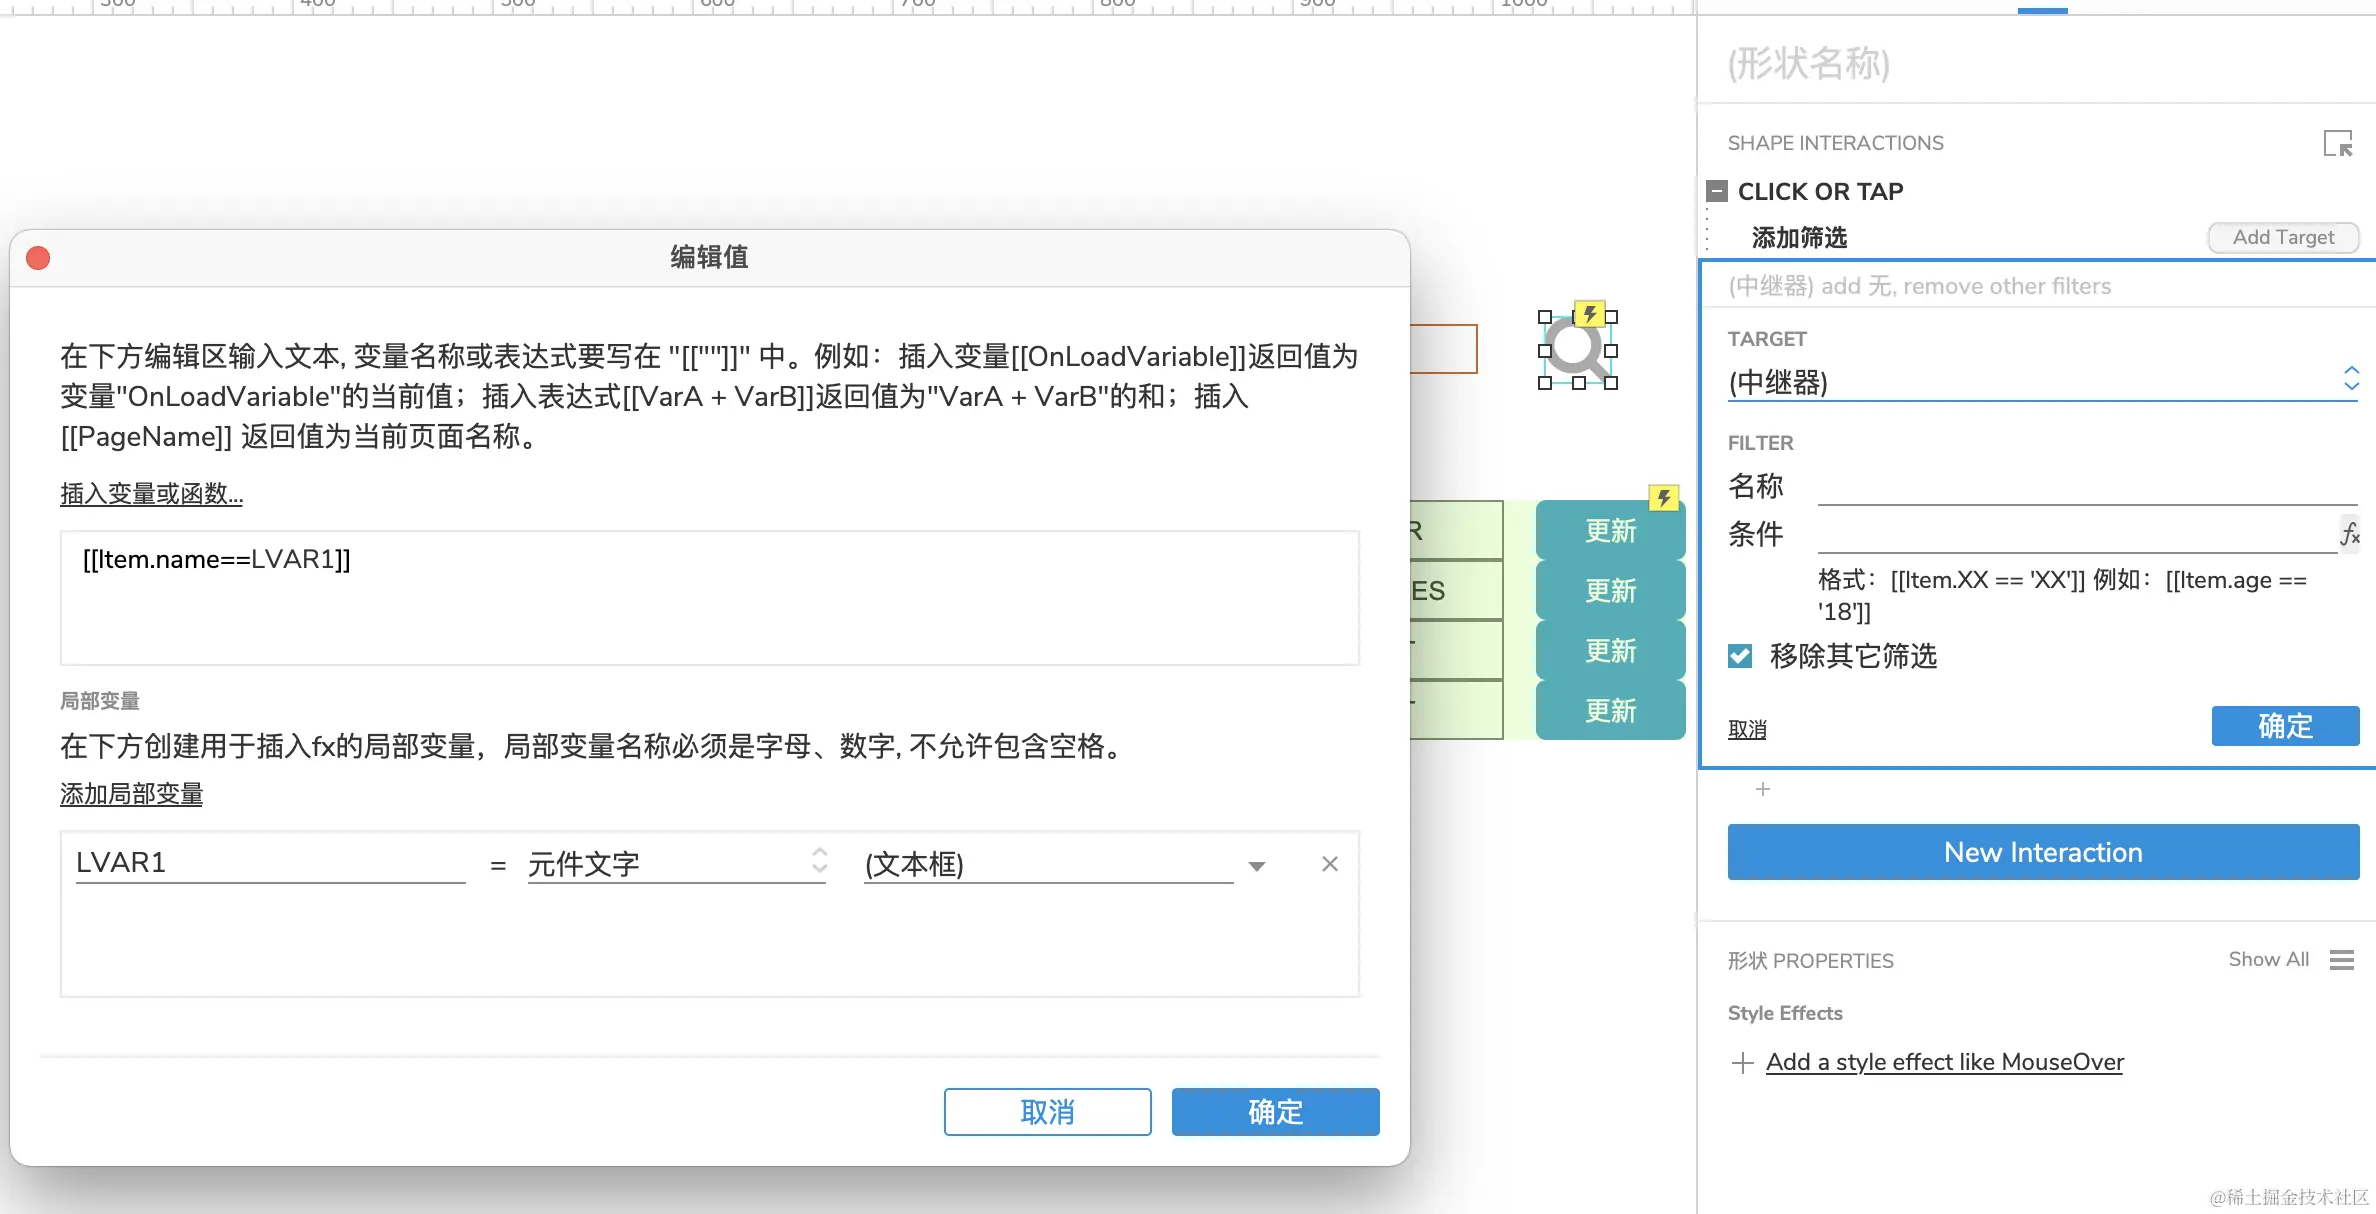Click the interactions popout icon in header

pos(2337,144)
